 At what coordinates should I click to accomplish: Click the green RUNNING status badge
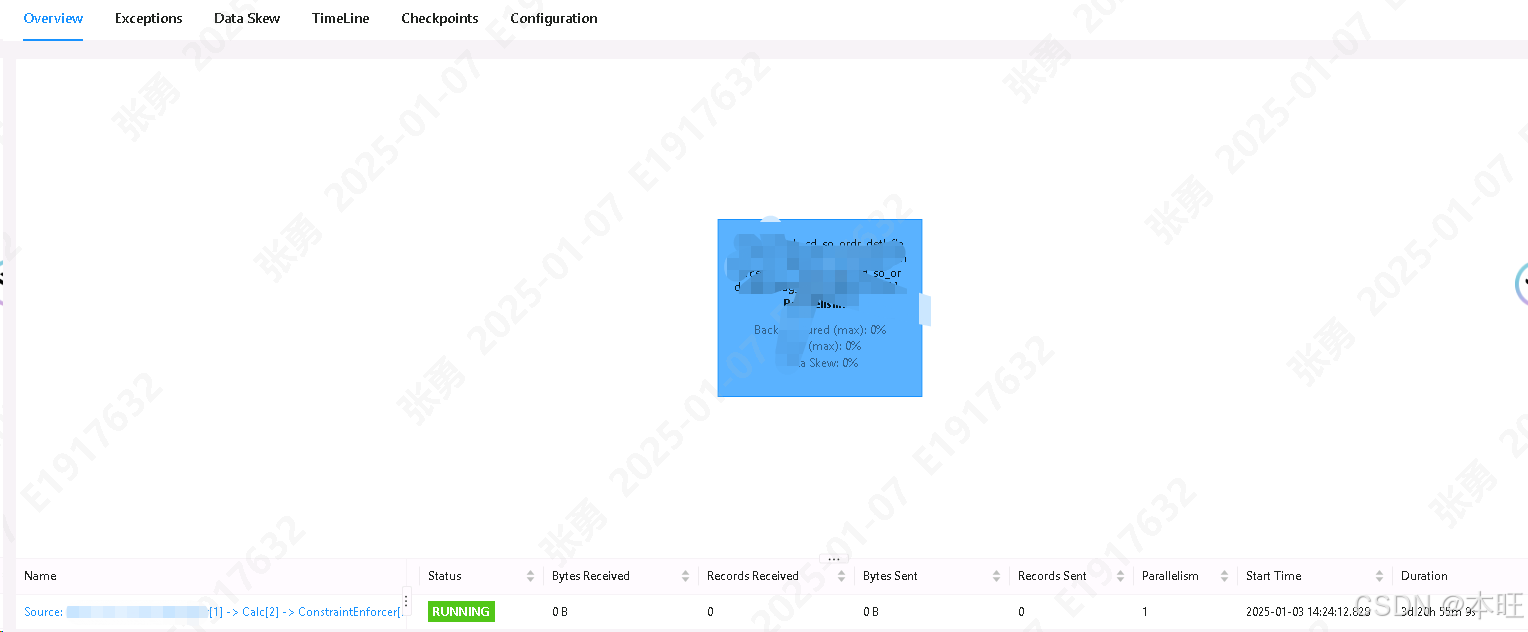(461, 612)
